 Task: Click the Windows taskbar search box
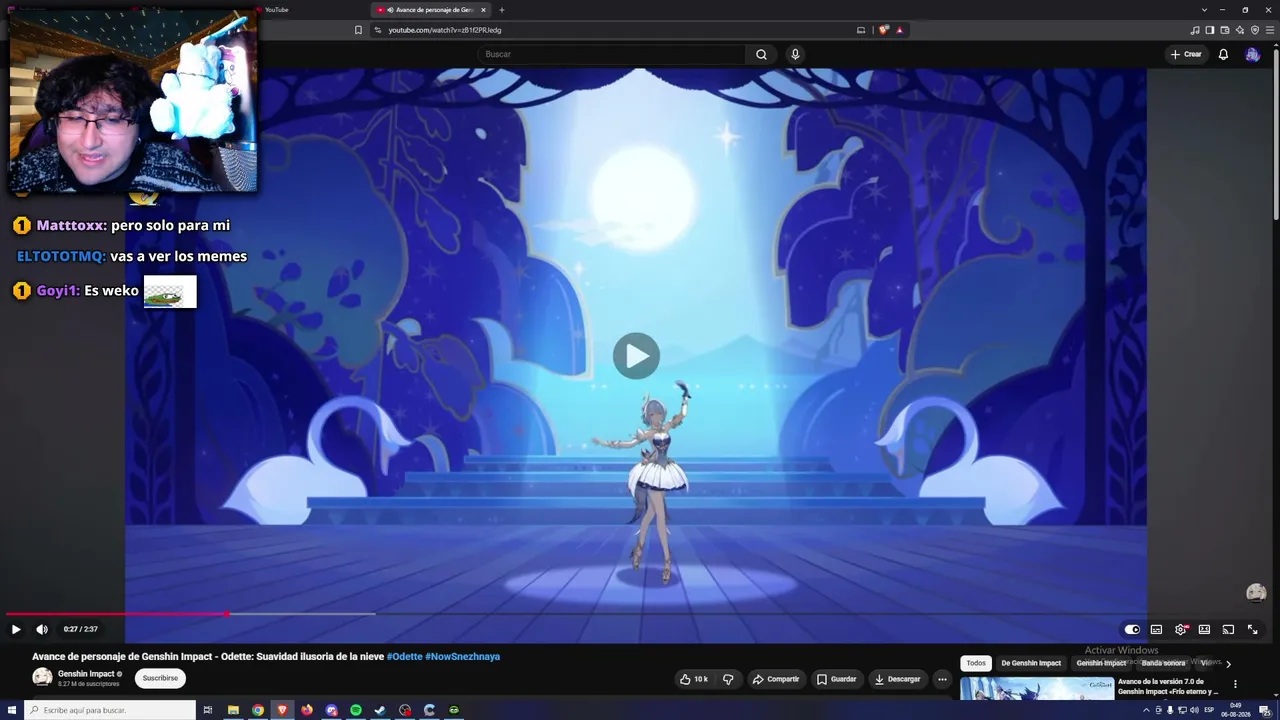(x=110, y=710)
